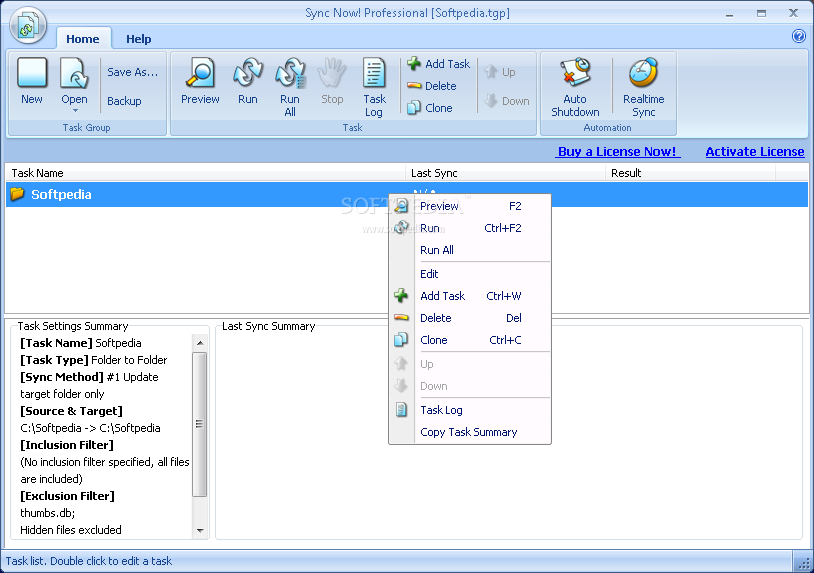Choose Edit in the context menu
The image size is (814, 573).
pos(470,274)
